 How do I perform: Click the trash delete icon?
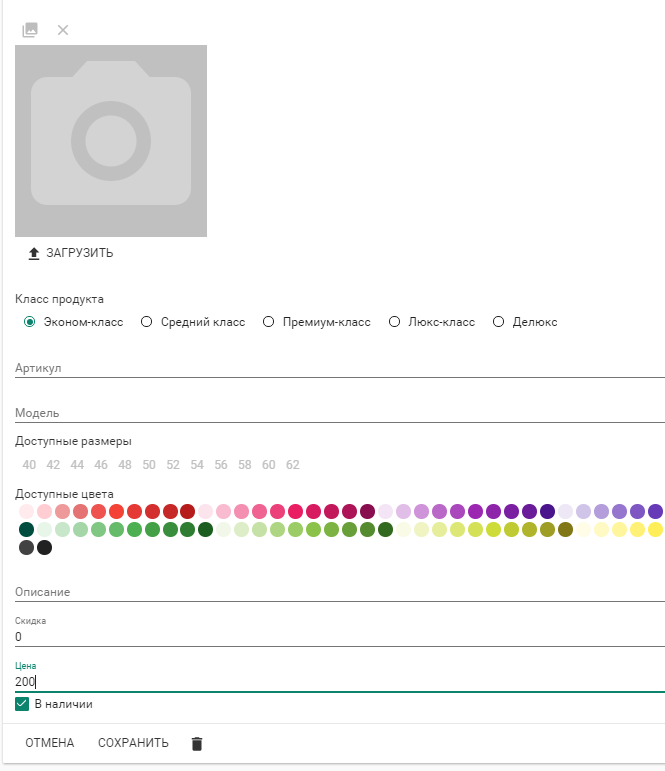click(x=197, y=743)
